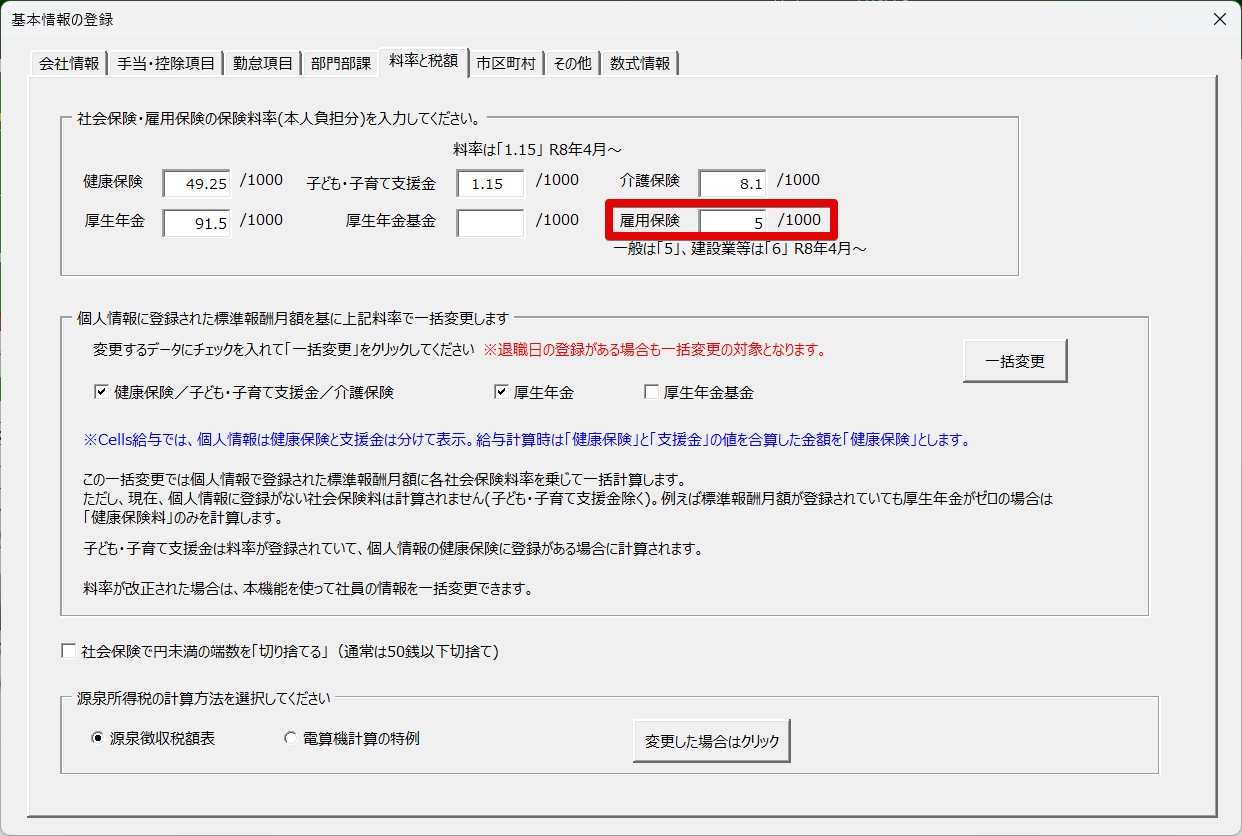
Task: Select the 勤怠項目 tab
Action: [x=263, y=63]
